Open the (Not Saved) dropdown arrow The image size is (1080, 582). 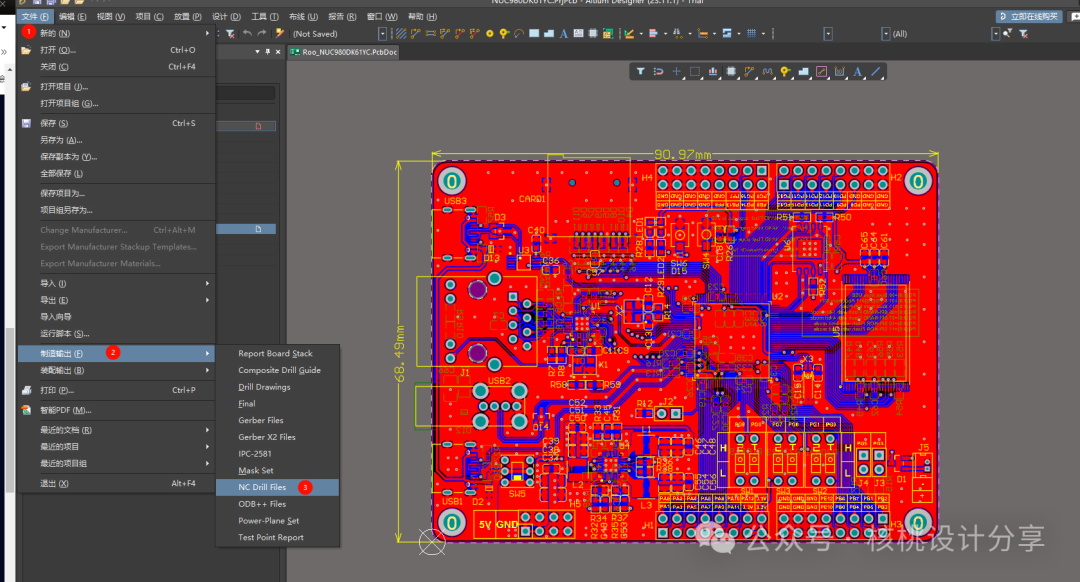point(382,33)
